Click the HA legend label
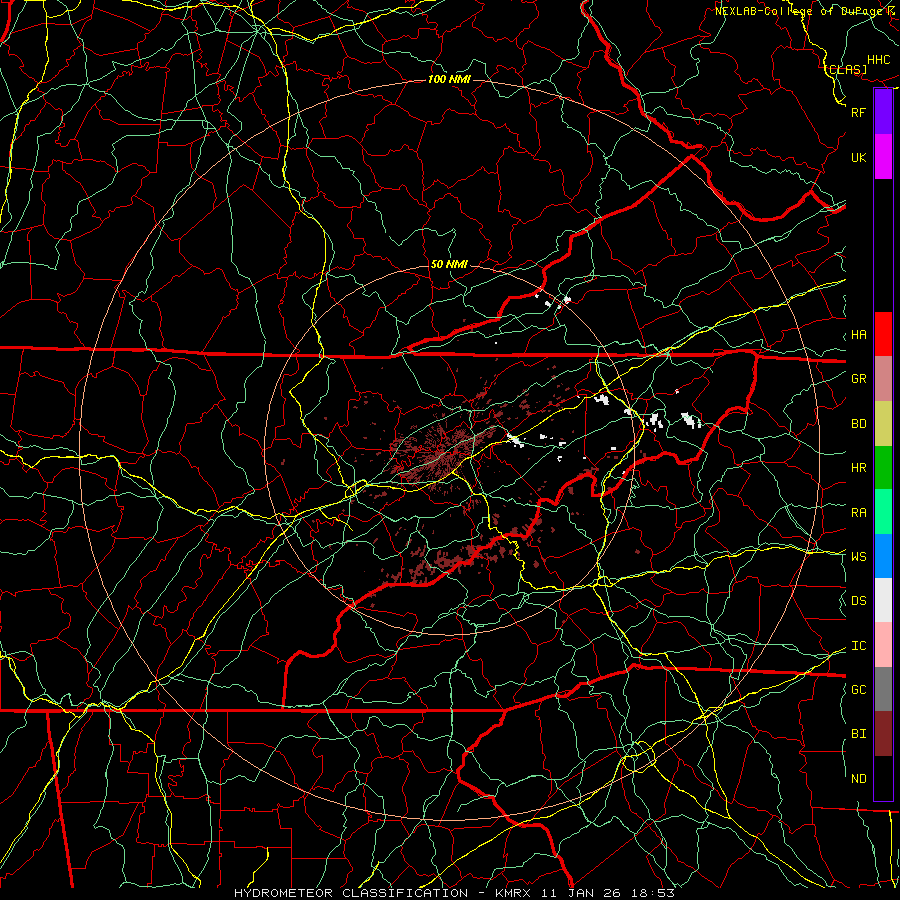 pyautogui.click(x=859, y=334)
